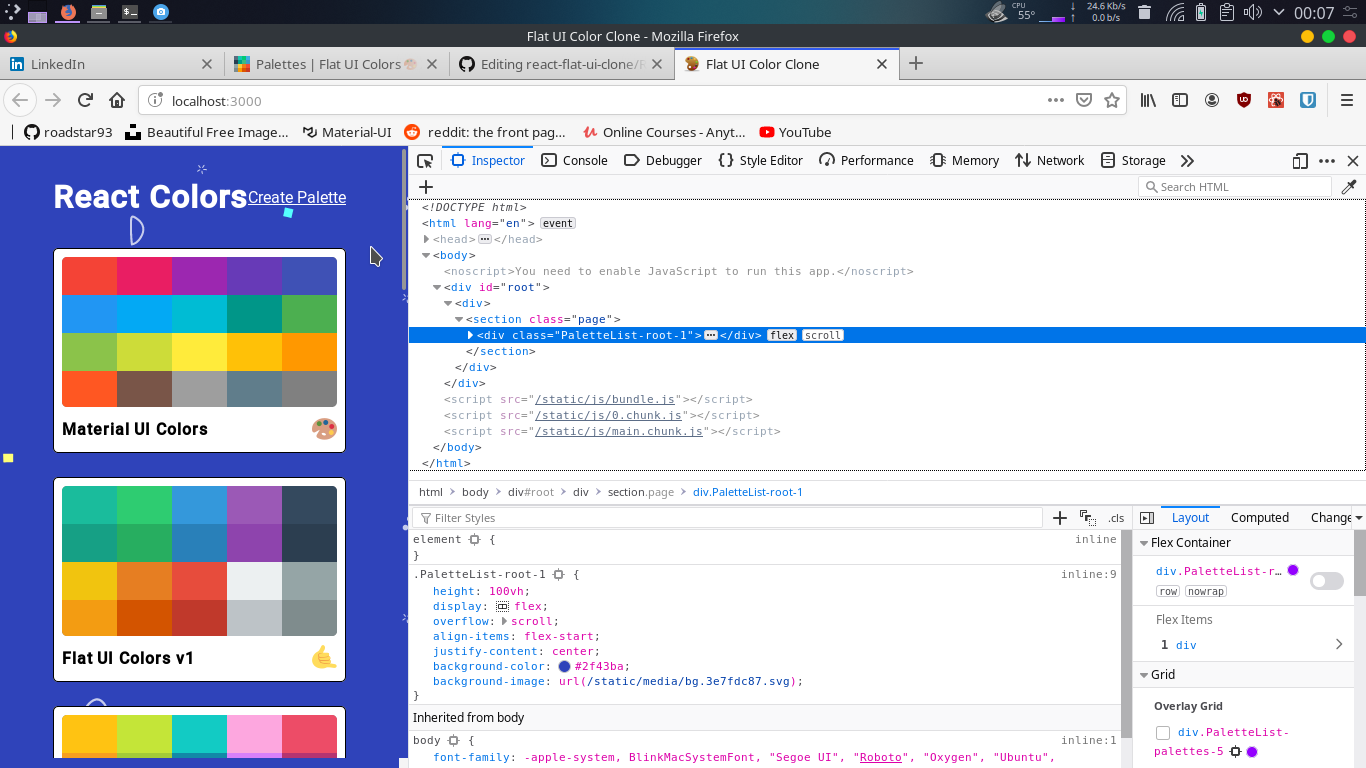Open the Library history and bookmarks
Viewport: 1366px width, 768px height.
(1149, 100)
